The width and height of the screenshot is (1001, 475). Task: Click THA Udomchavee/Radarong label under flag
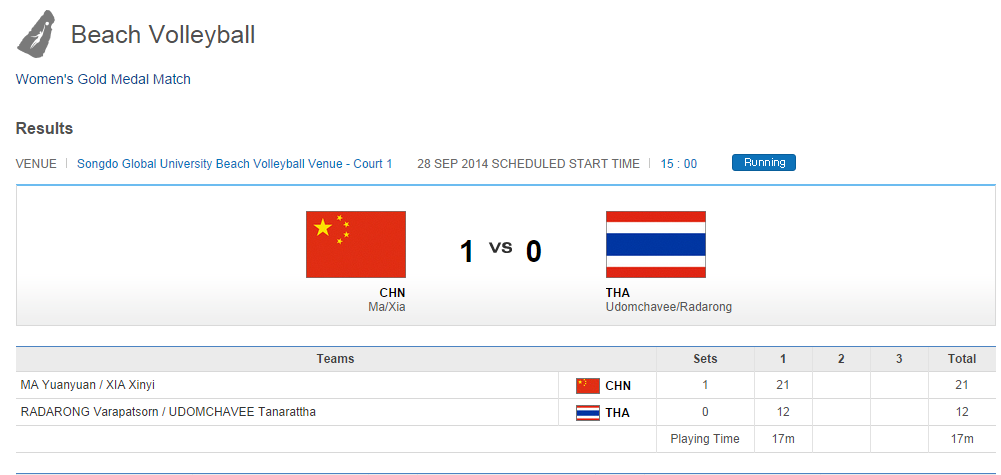point(668,300)
